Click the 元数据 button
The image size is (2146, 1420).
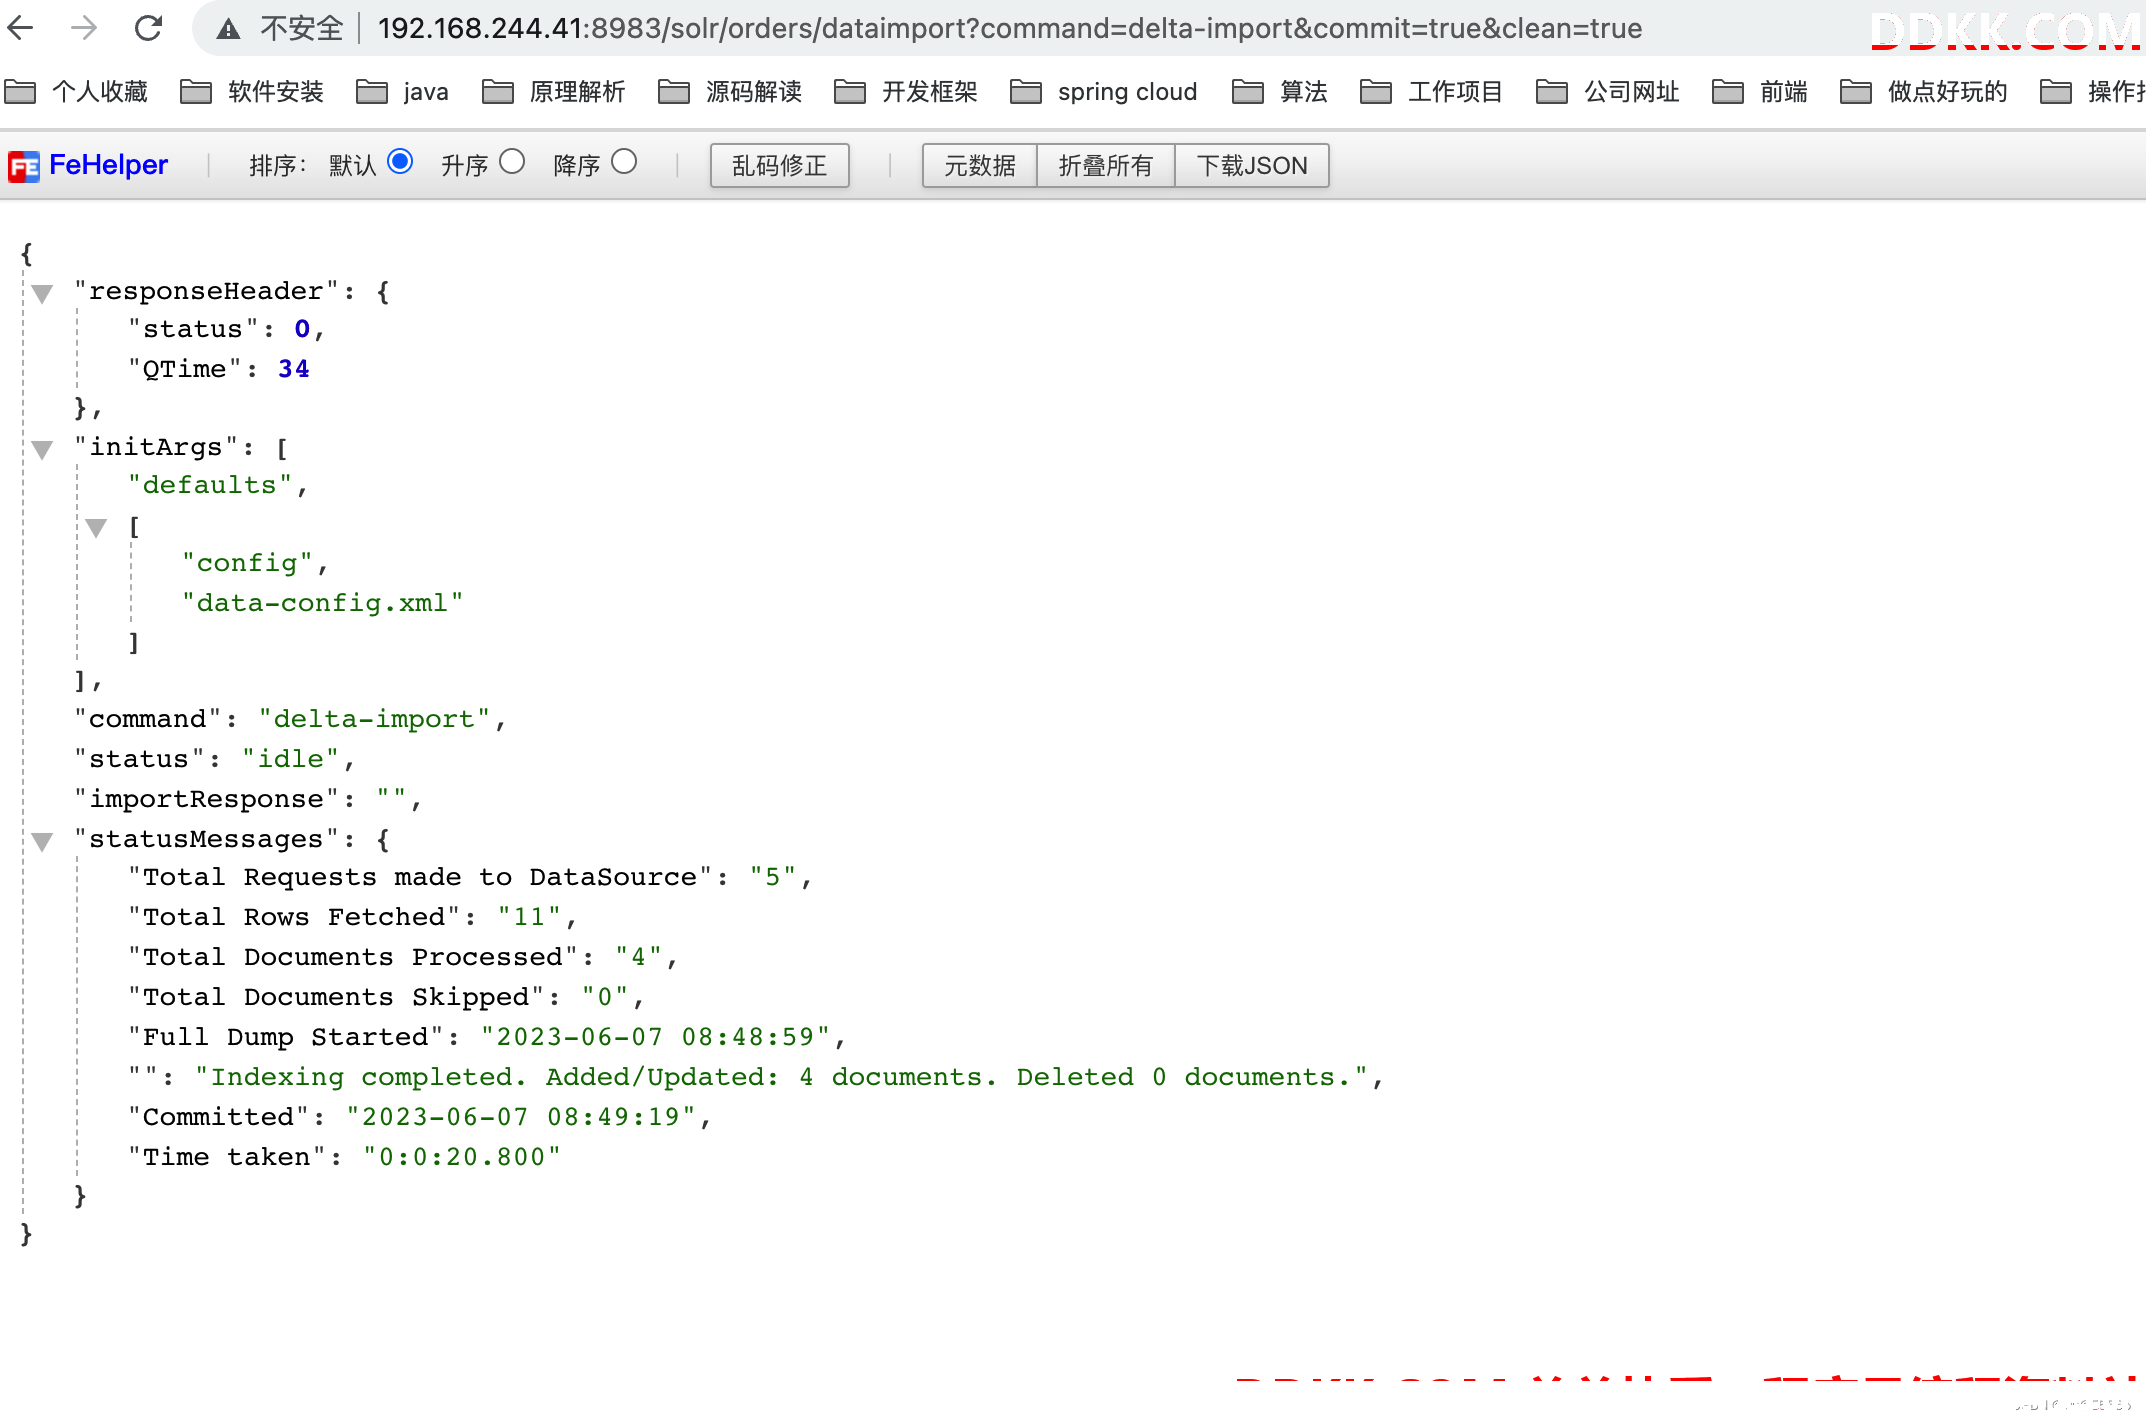click(x=979, y=165)
